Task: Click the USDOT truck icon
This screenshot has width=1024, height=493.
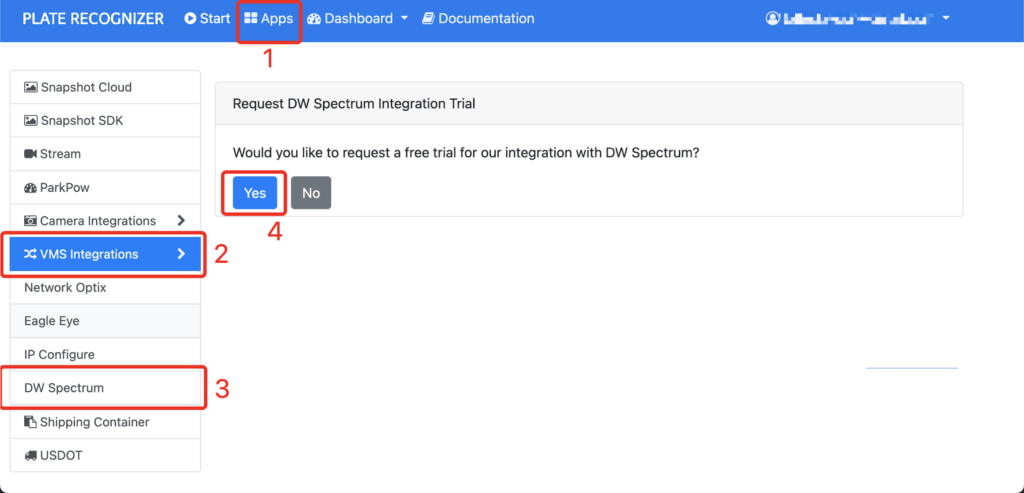Action: pos(30,456)
